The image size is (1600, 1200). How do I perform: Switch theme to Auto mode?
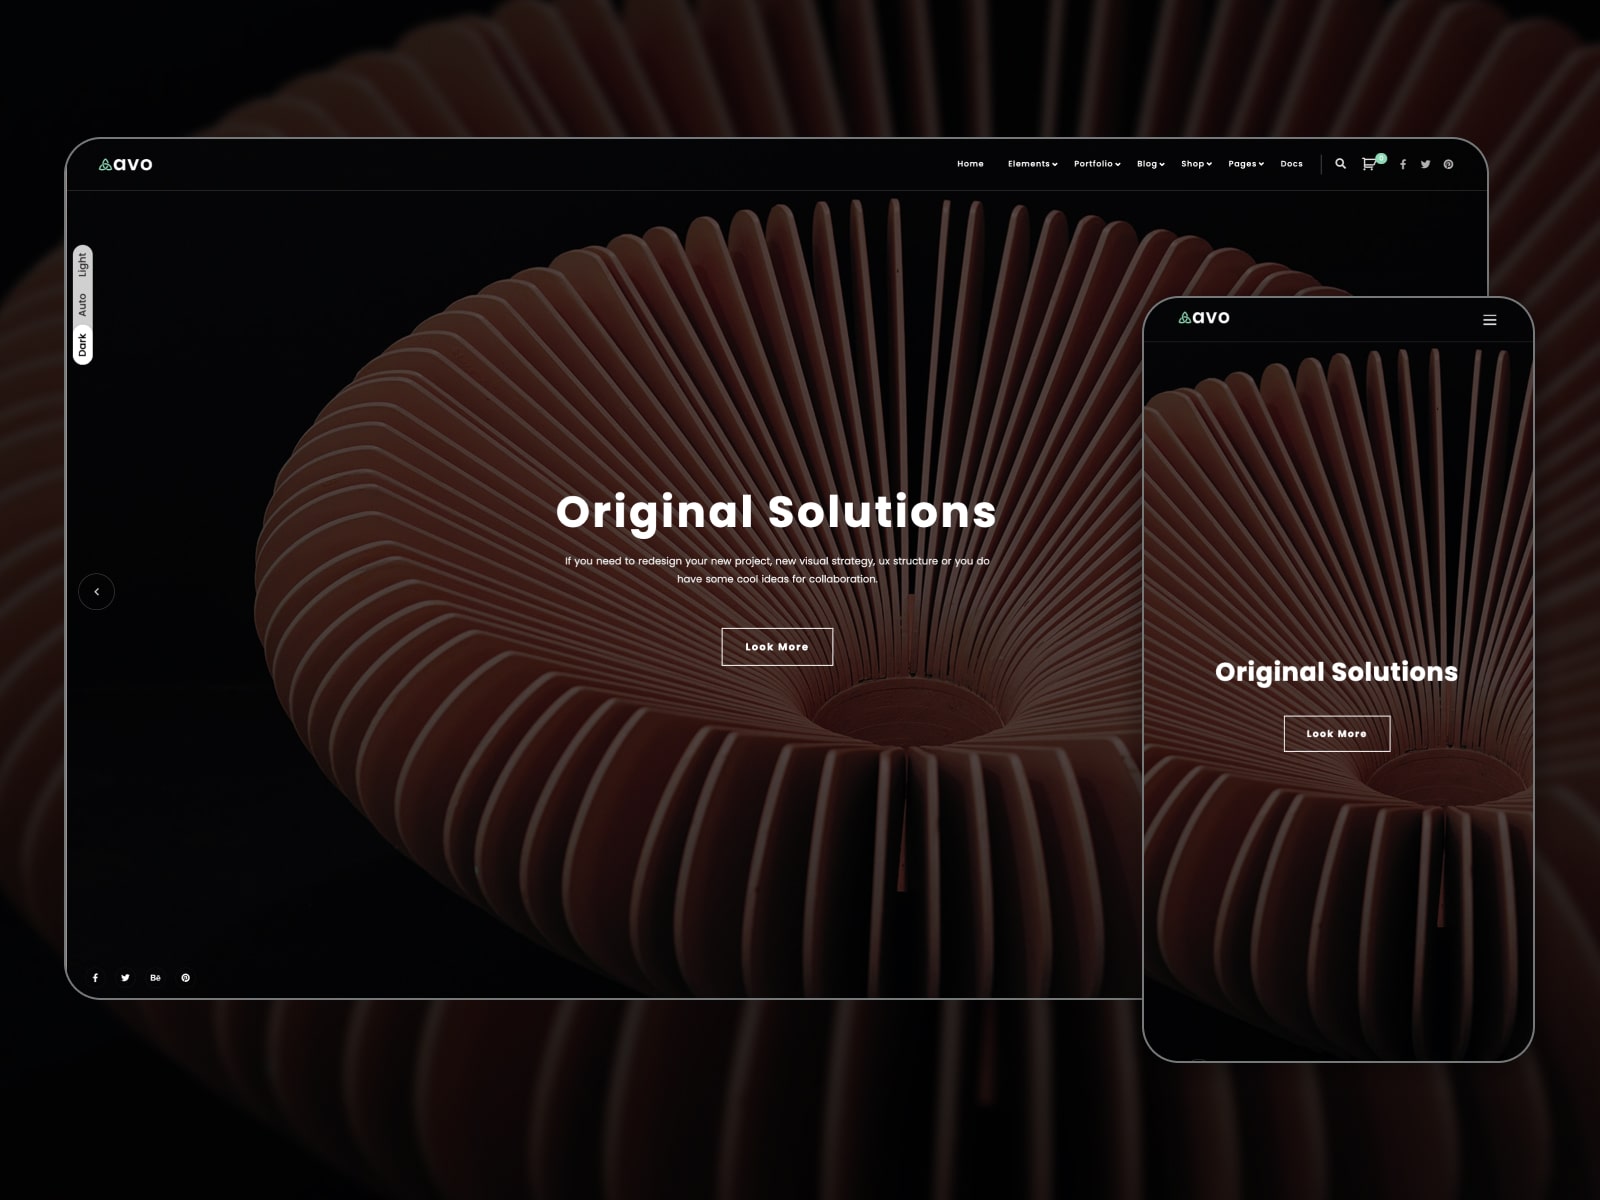(x=83, y=305)
